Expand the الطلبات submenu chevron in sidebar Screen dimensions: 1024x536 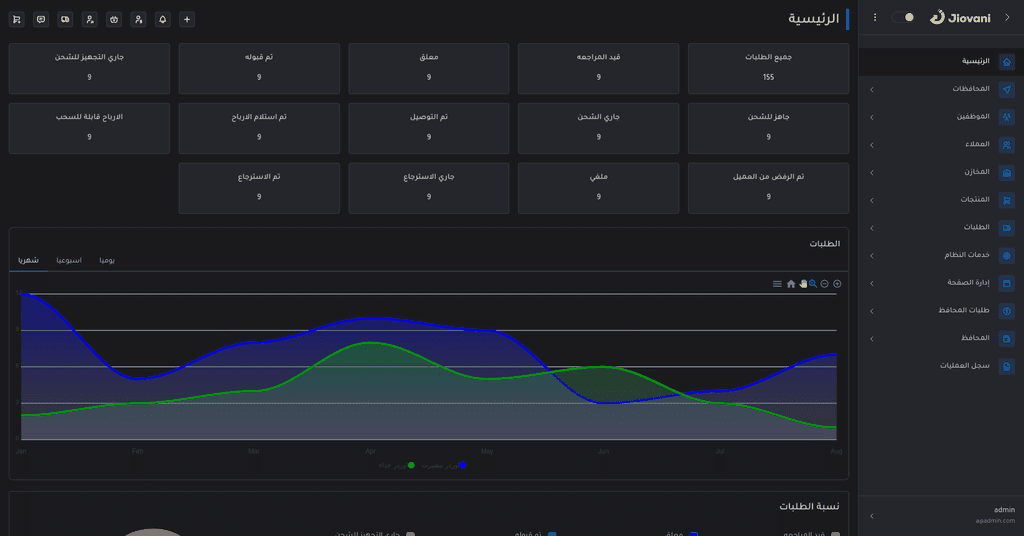tap(872, 228)
